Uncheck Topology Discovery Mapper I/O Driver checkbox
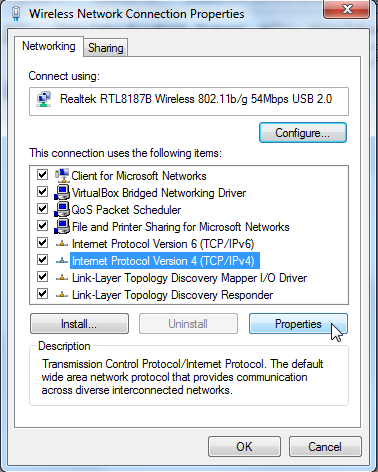 point(42,277)
